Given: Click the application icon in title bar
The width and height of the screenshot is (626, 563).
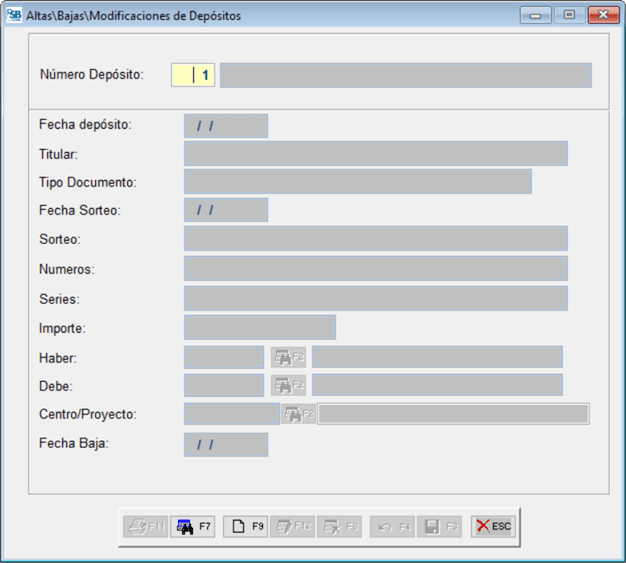Looking at the screenshot, I should (14, 15).
